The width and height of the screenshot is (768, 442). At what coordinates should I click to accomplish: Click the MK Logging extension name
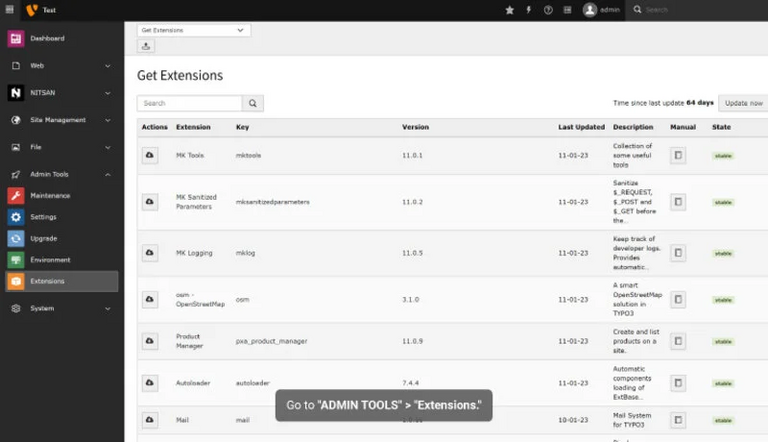coord(194,253)
